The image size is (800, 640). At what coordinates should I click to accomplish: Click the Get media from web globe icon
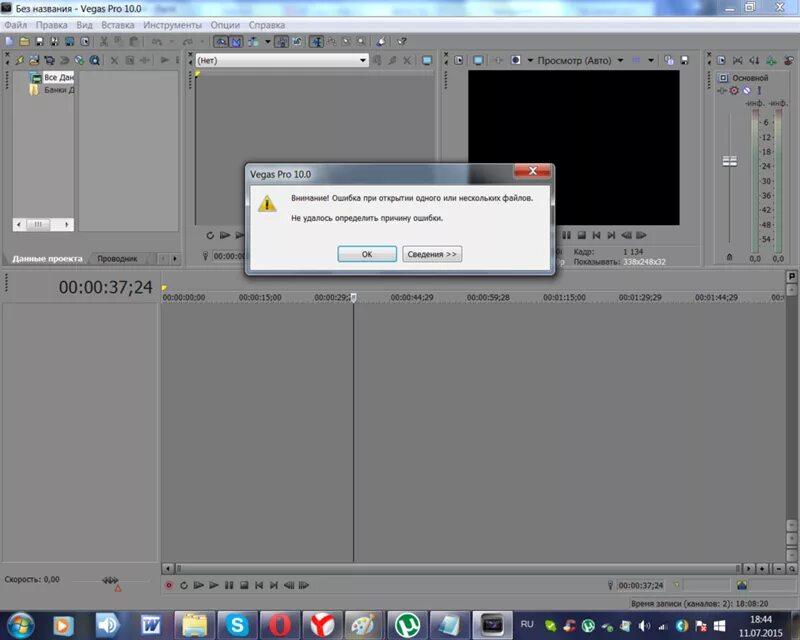(79, 60)
